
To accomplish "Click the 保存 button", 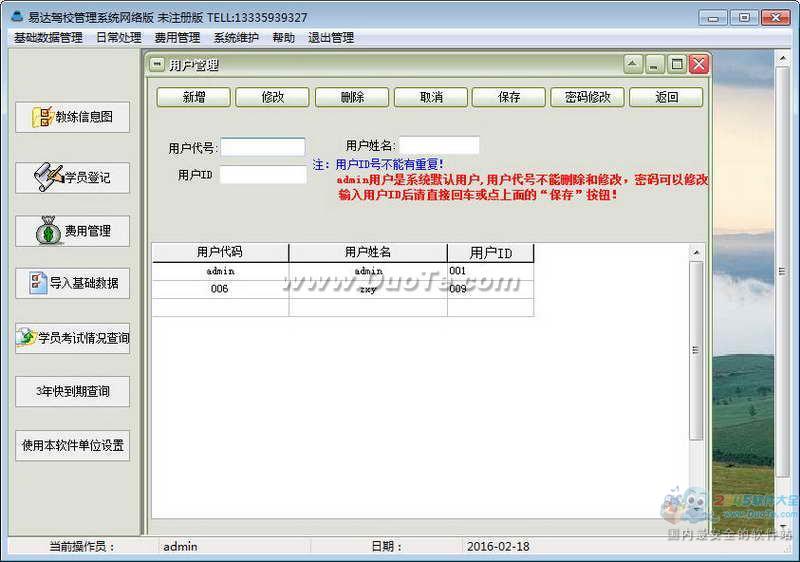I will [510, 97].
